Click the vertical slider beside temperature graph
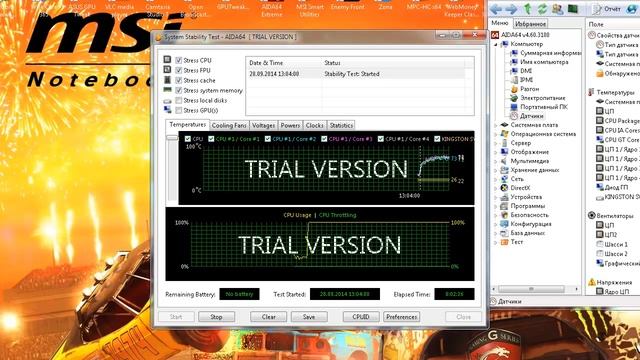 tap(172, 138)
